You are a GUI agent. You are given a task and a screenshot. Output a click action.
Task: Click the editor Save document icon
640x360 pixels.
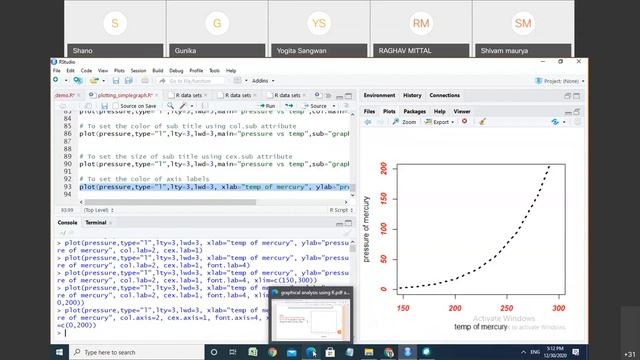click(x=104, y=106)
